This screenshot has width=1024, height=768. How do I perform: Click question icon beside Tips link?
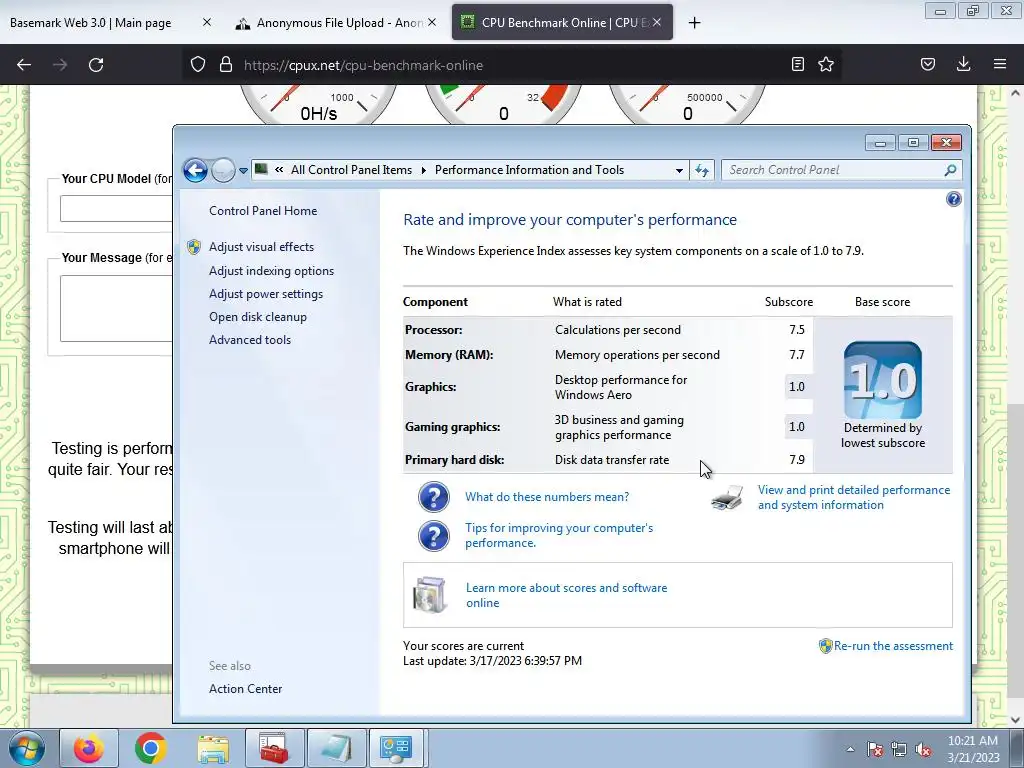434,536
